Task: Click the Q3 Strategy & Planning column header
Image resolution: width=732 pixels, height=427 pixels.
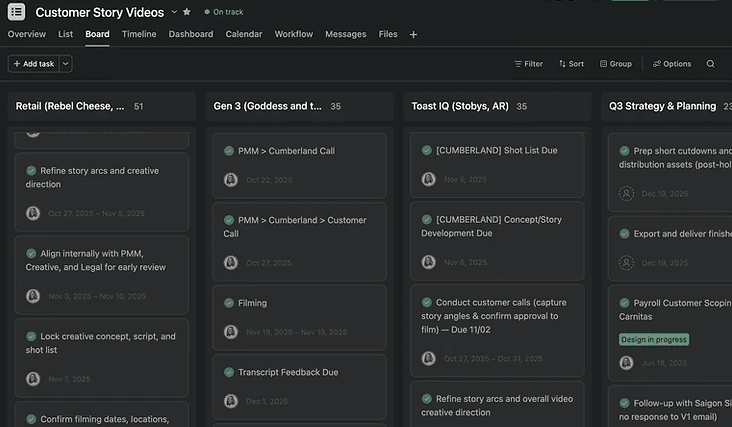Action: point(662,106)
